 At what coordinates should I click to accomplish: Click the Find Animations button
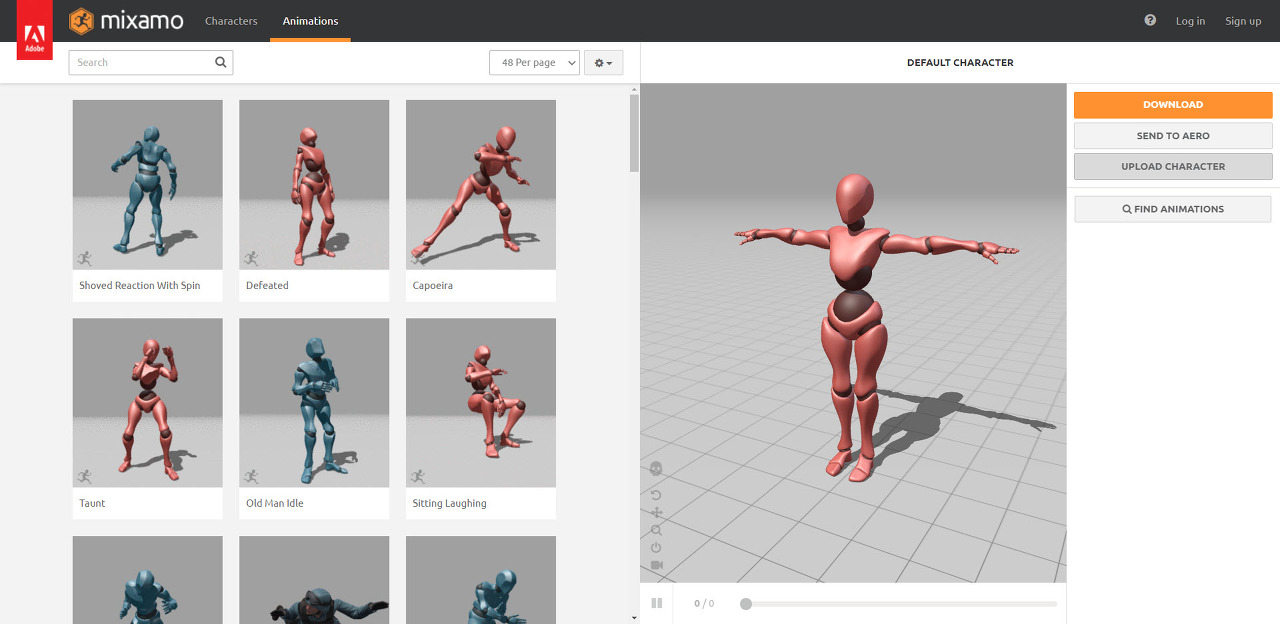[x=1173, y=209]
